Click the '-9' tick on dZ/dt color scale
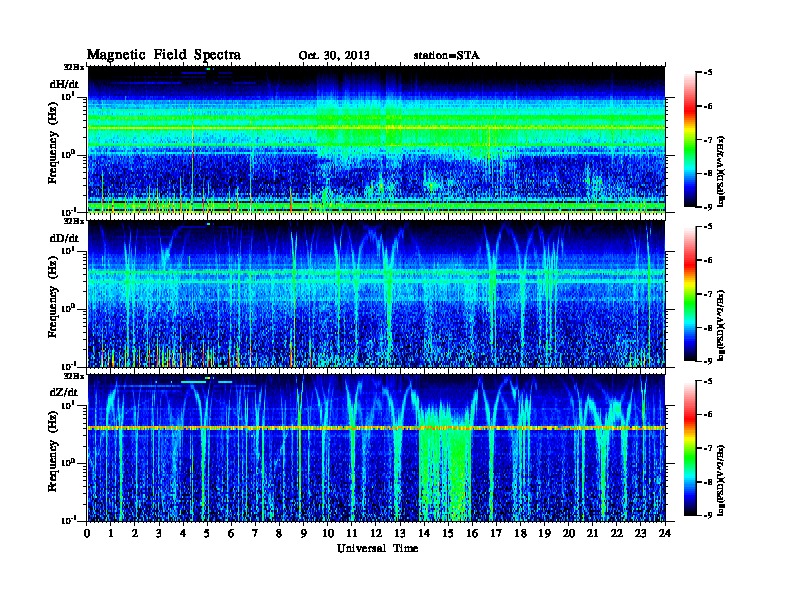Viewport: 792px width, 612px height. pos(708,516)
